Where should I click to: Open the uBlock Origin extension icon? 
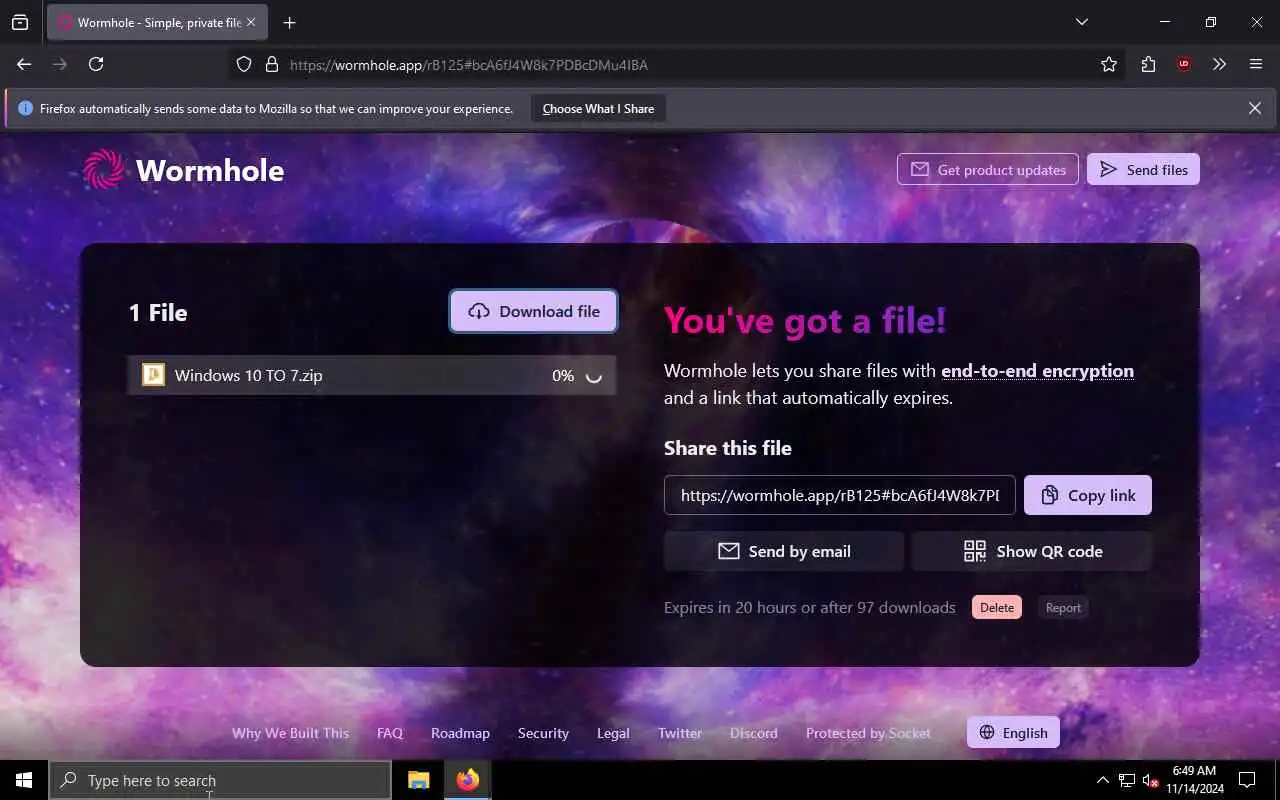coord(1184,64)
